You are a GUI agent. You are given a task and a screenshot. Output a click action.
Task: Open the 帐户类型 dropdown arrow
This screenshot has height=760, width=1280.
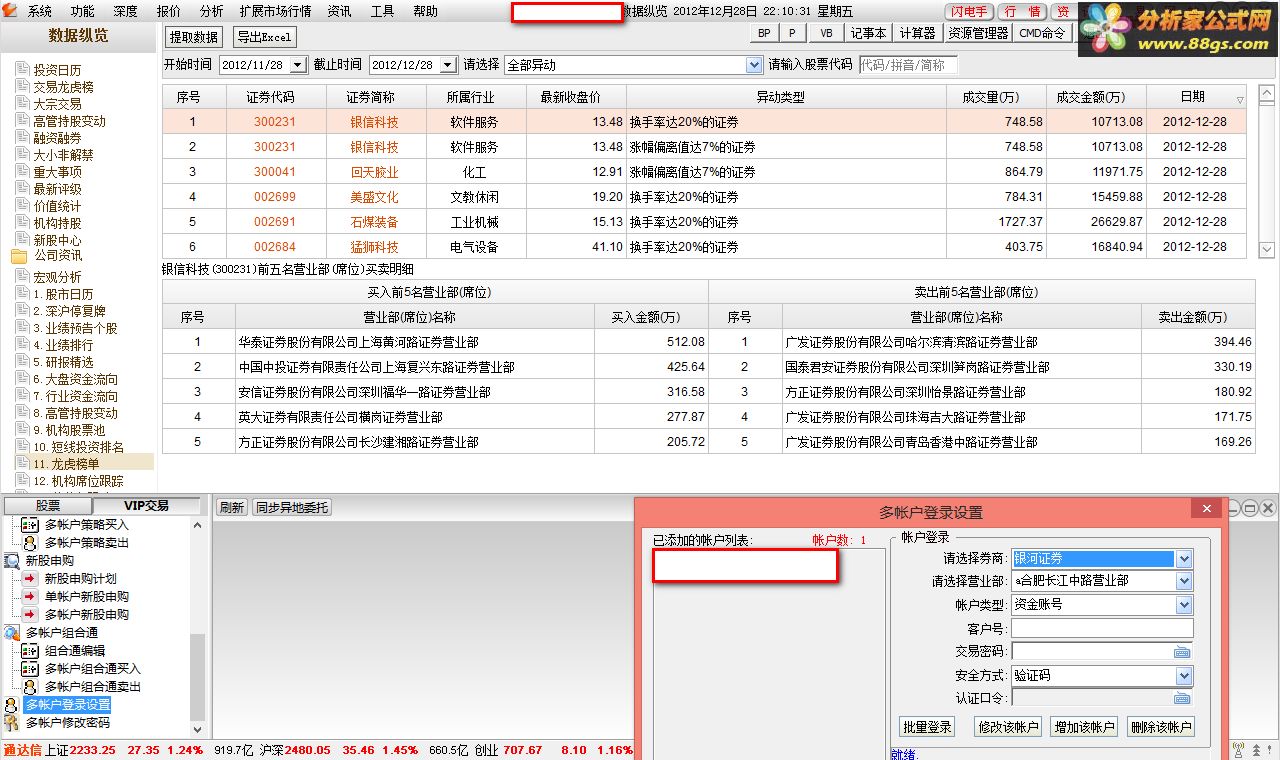click(1184, 605)
